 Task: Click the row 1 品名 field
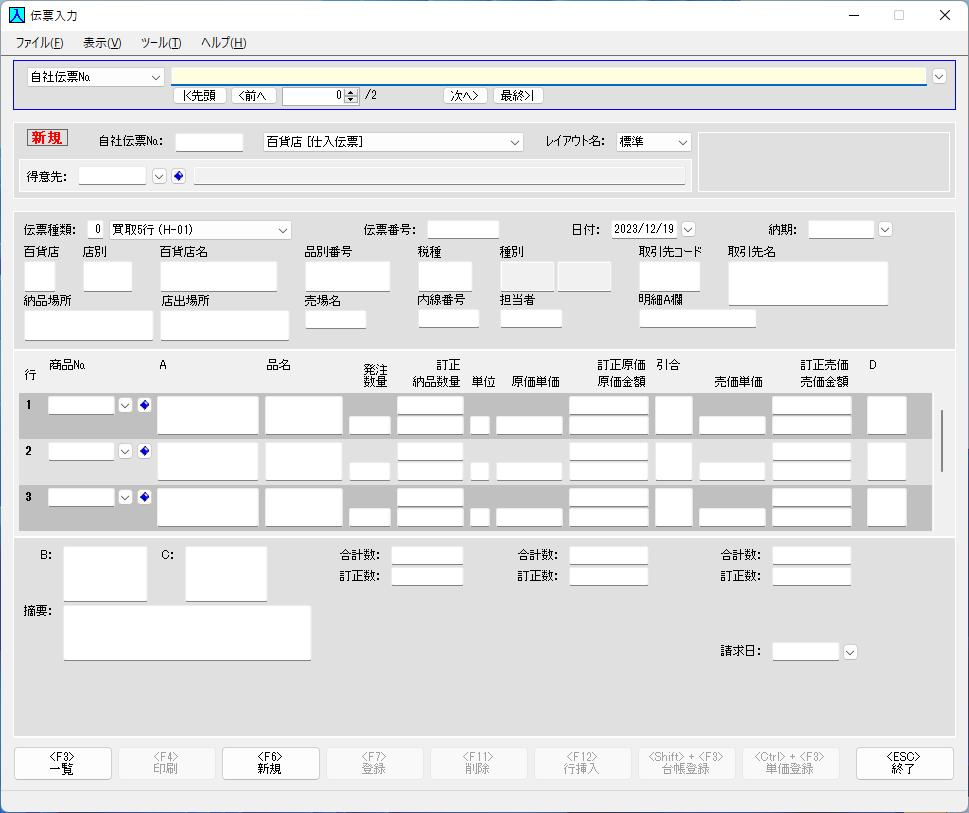[x=304, y=415]
